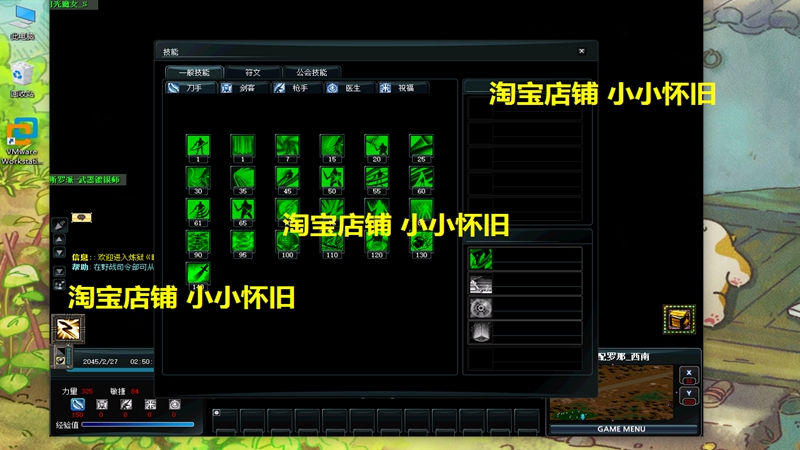Click the level 15 skill icon
This screenshot has height=450, width=800.
click(332, 146)
